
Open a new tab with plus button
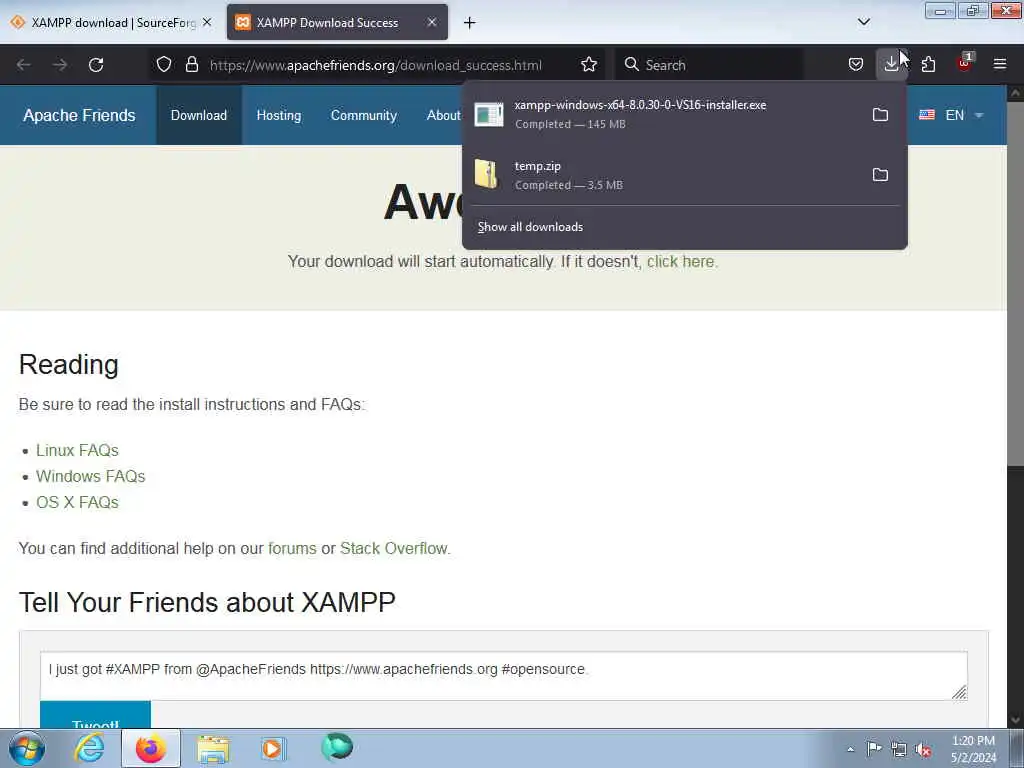469,23
